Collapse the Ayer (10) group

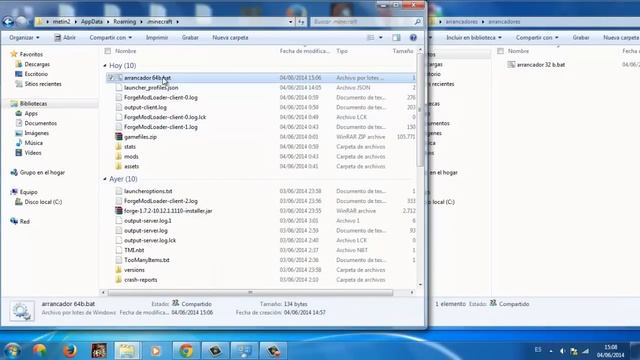tap(105, 179)
